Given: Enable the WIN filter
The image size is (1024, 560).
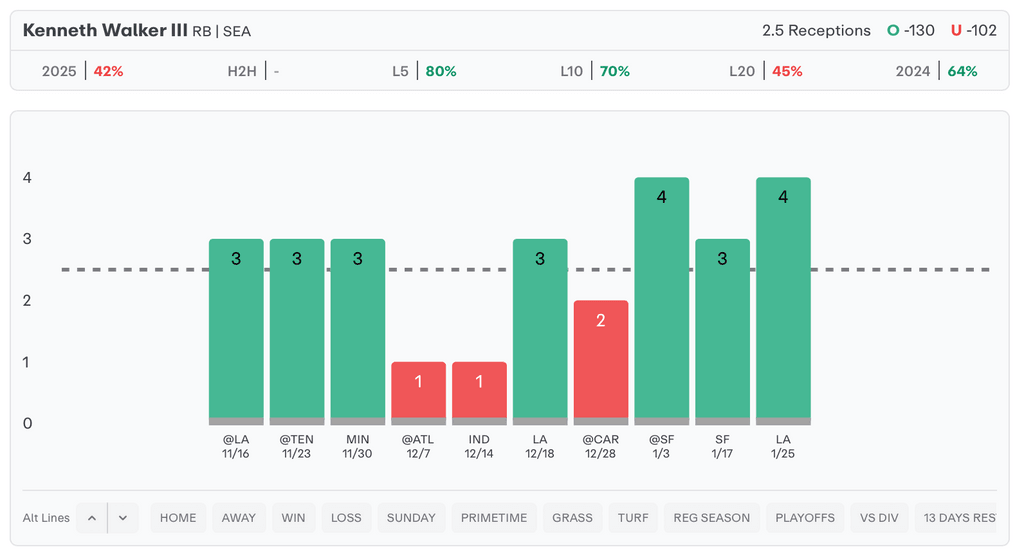Looking at the screenshot, I should tap(293, 518).
